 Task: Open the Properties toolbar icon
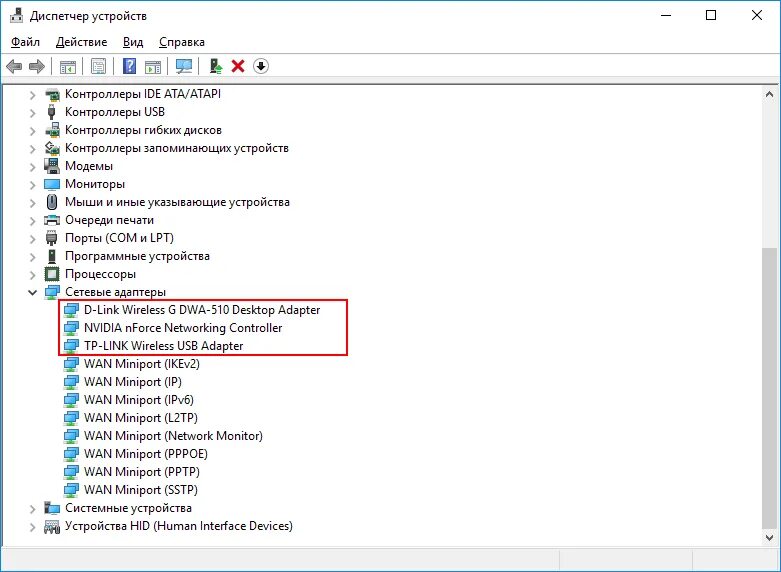pos(99,66)
